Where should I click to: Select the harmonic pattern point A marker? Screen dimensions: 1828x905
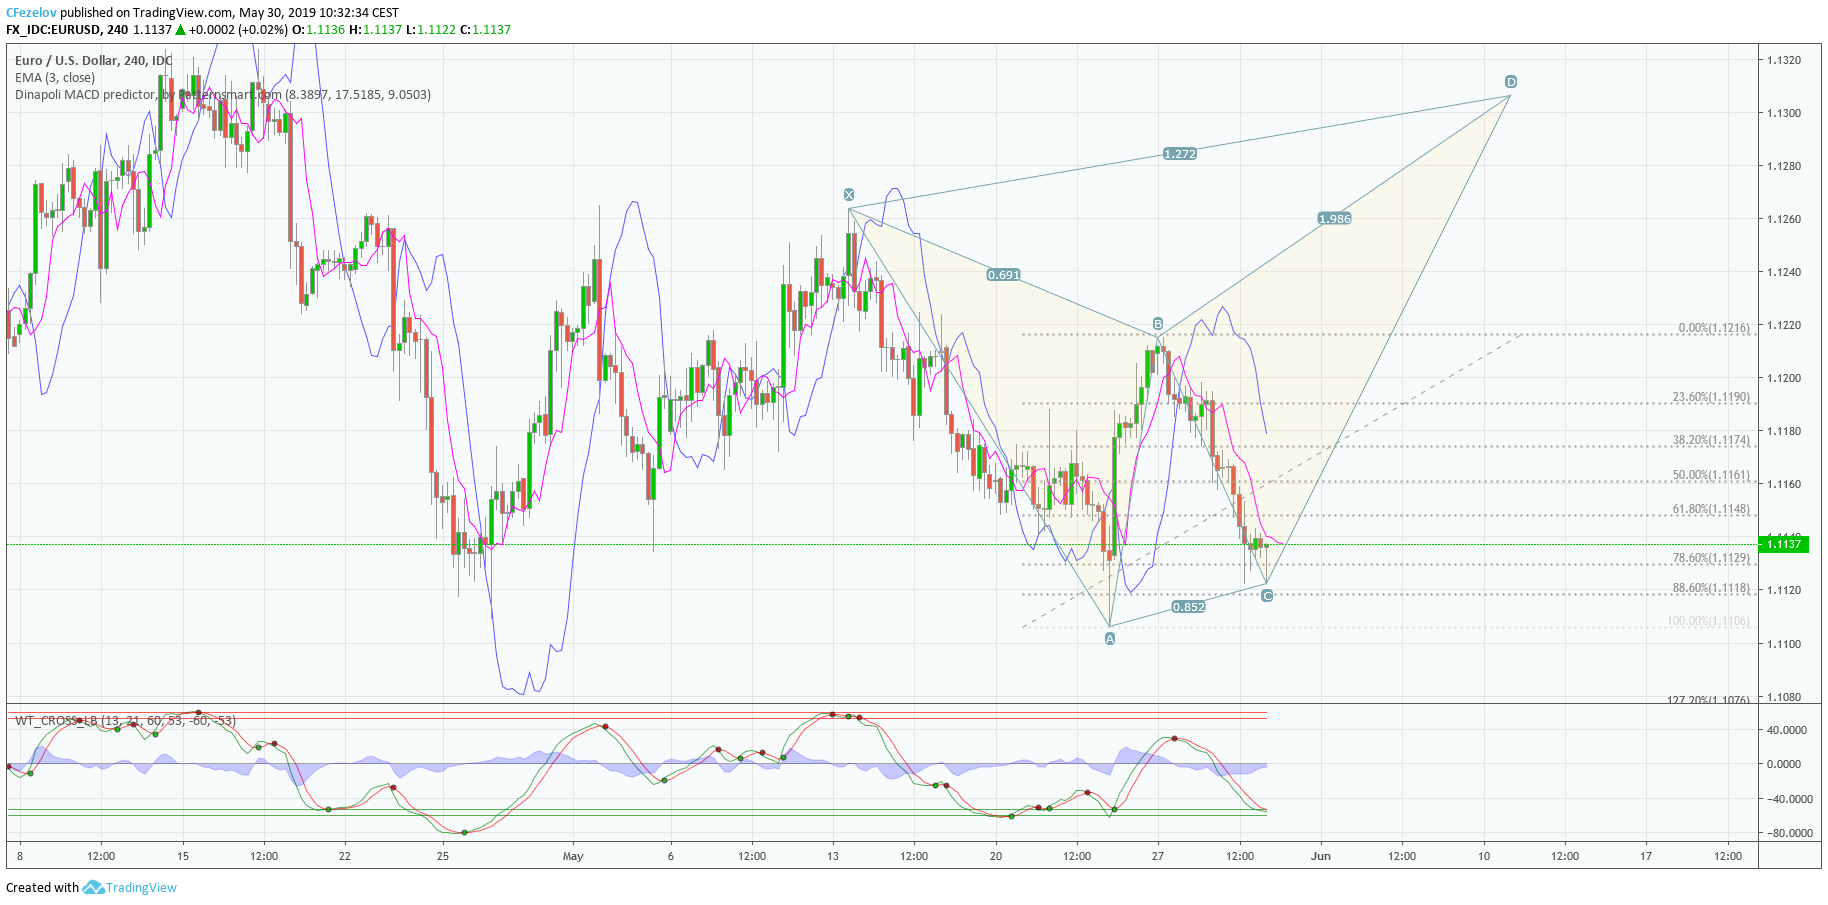1110,638
